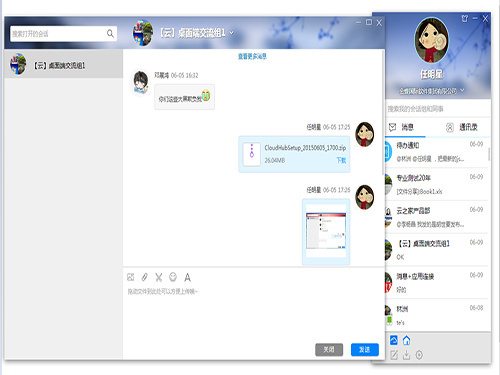Click the scissors screenshot icon

(x=159, y=277)
